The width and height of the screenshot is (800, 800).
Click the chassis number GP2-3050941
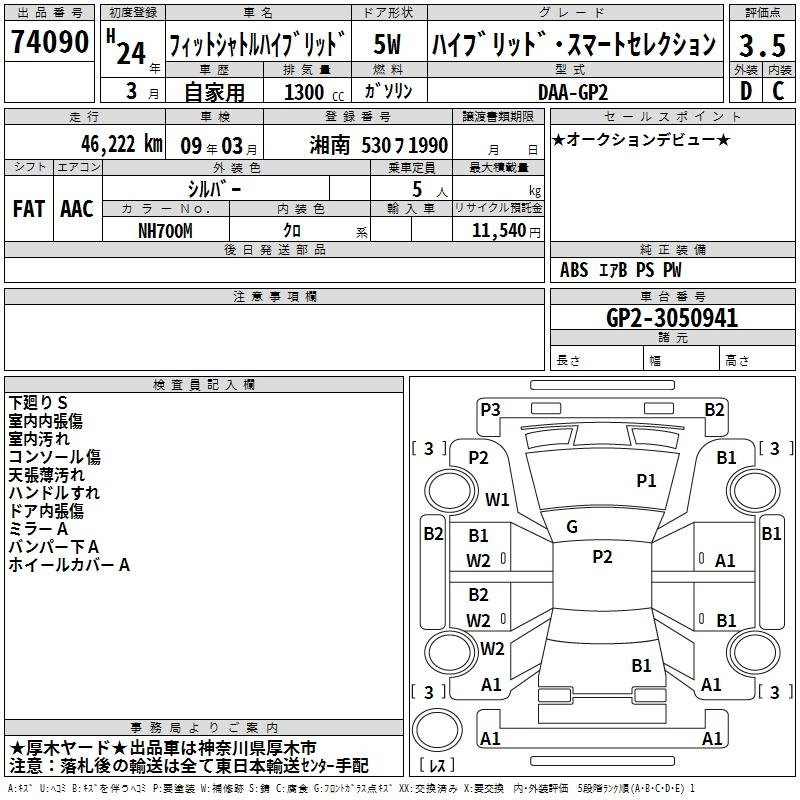click(x=672, y=318)
